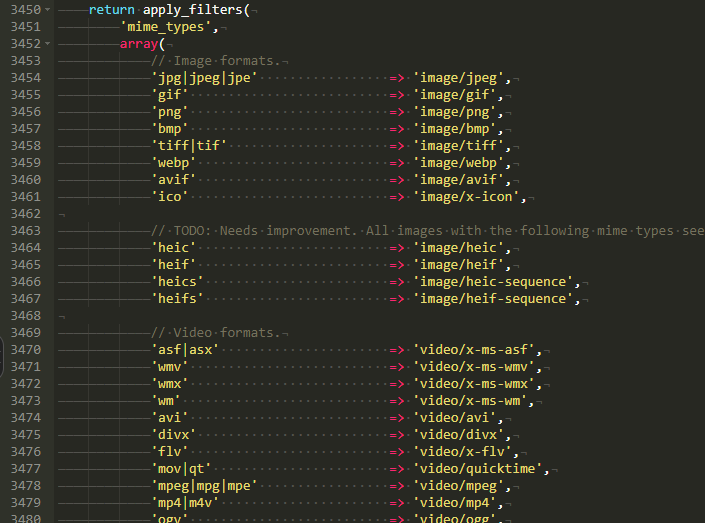The width and height of the screenshot is (705, 523).
Task: Click the 'asf|asx' key string
Action: [x=185, y=350]
